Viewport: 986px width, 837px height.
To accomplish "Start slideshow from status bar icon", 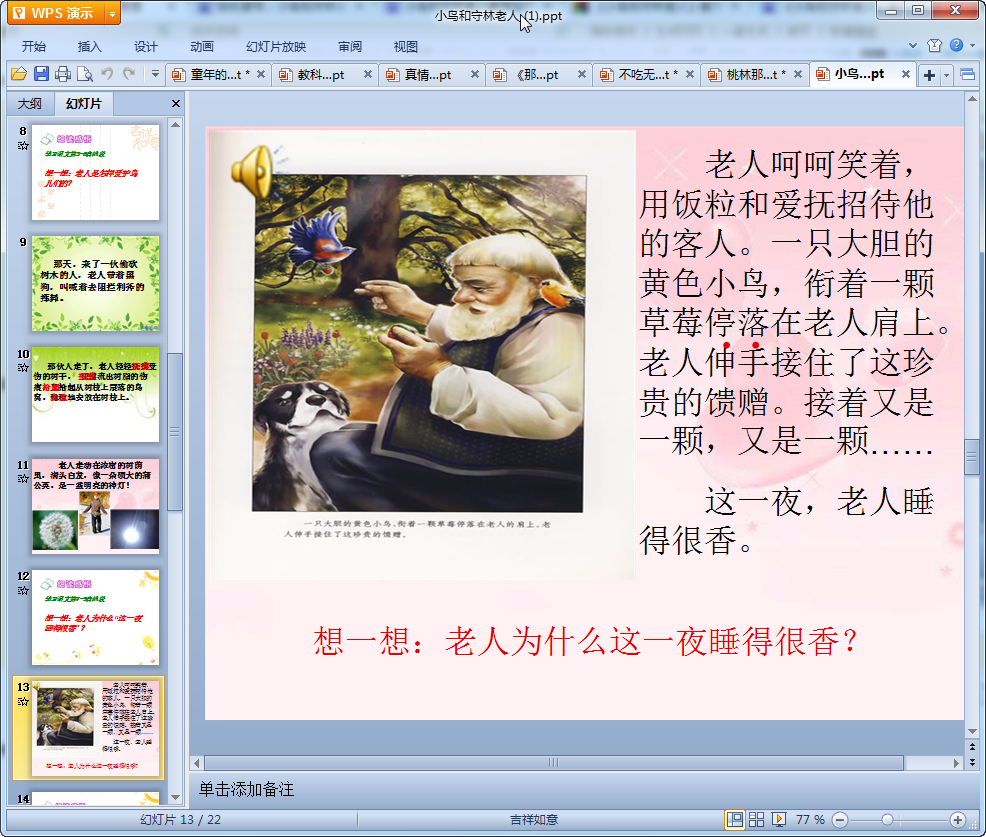I will click(x=778, y=819).
